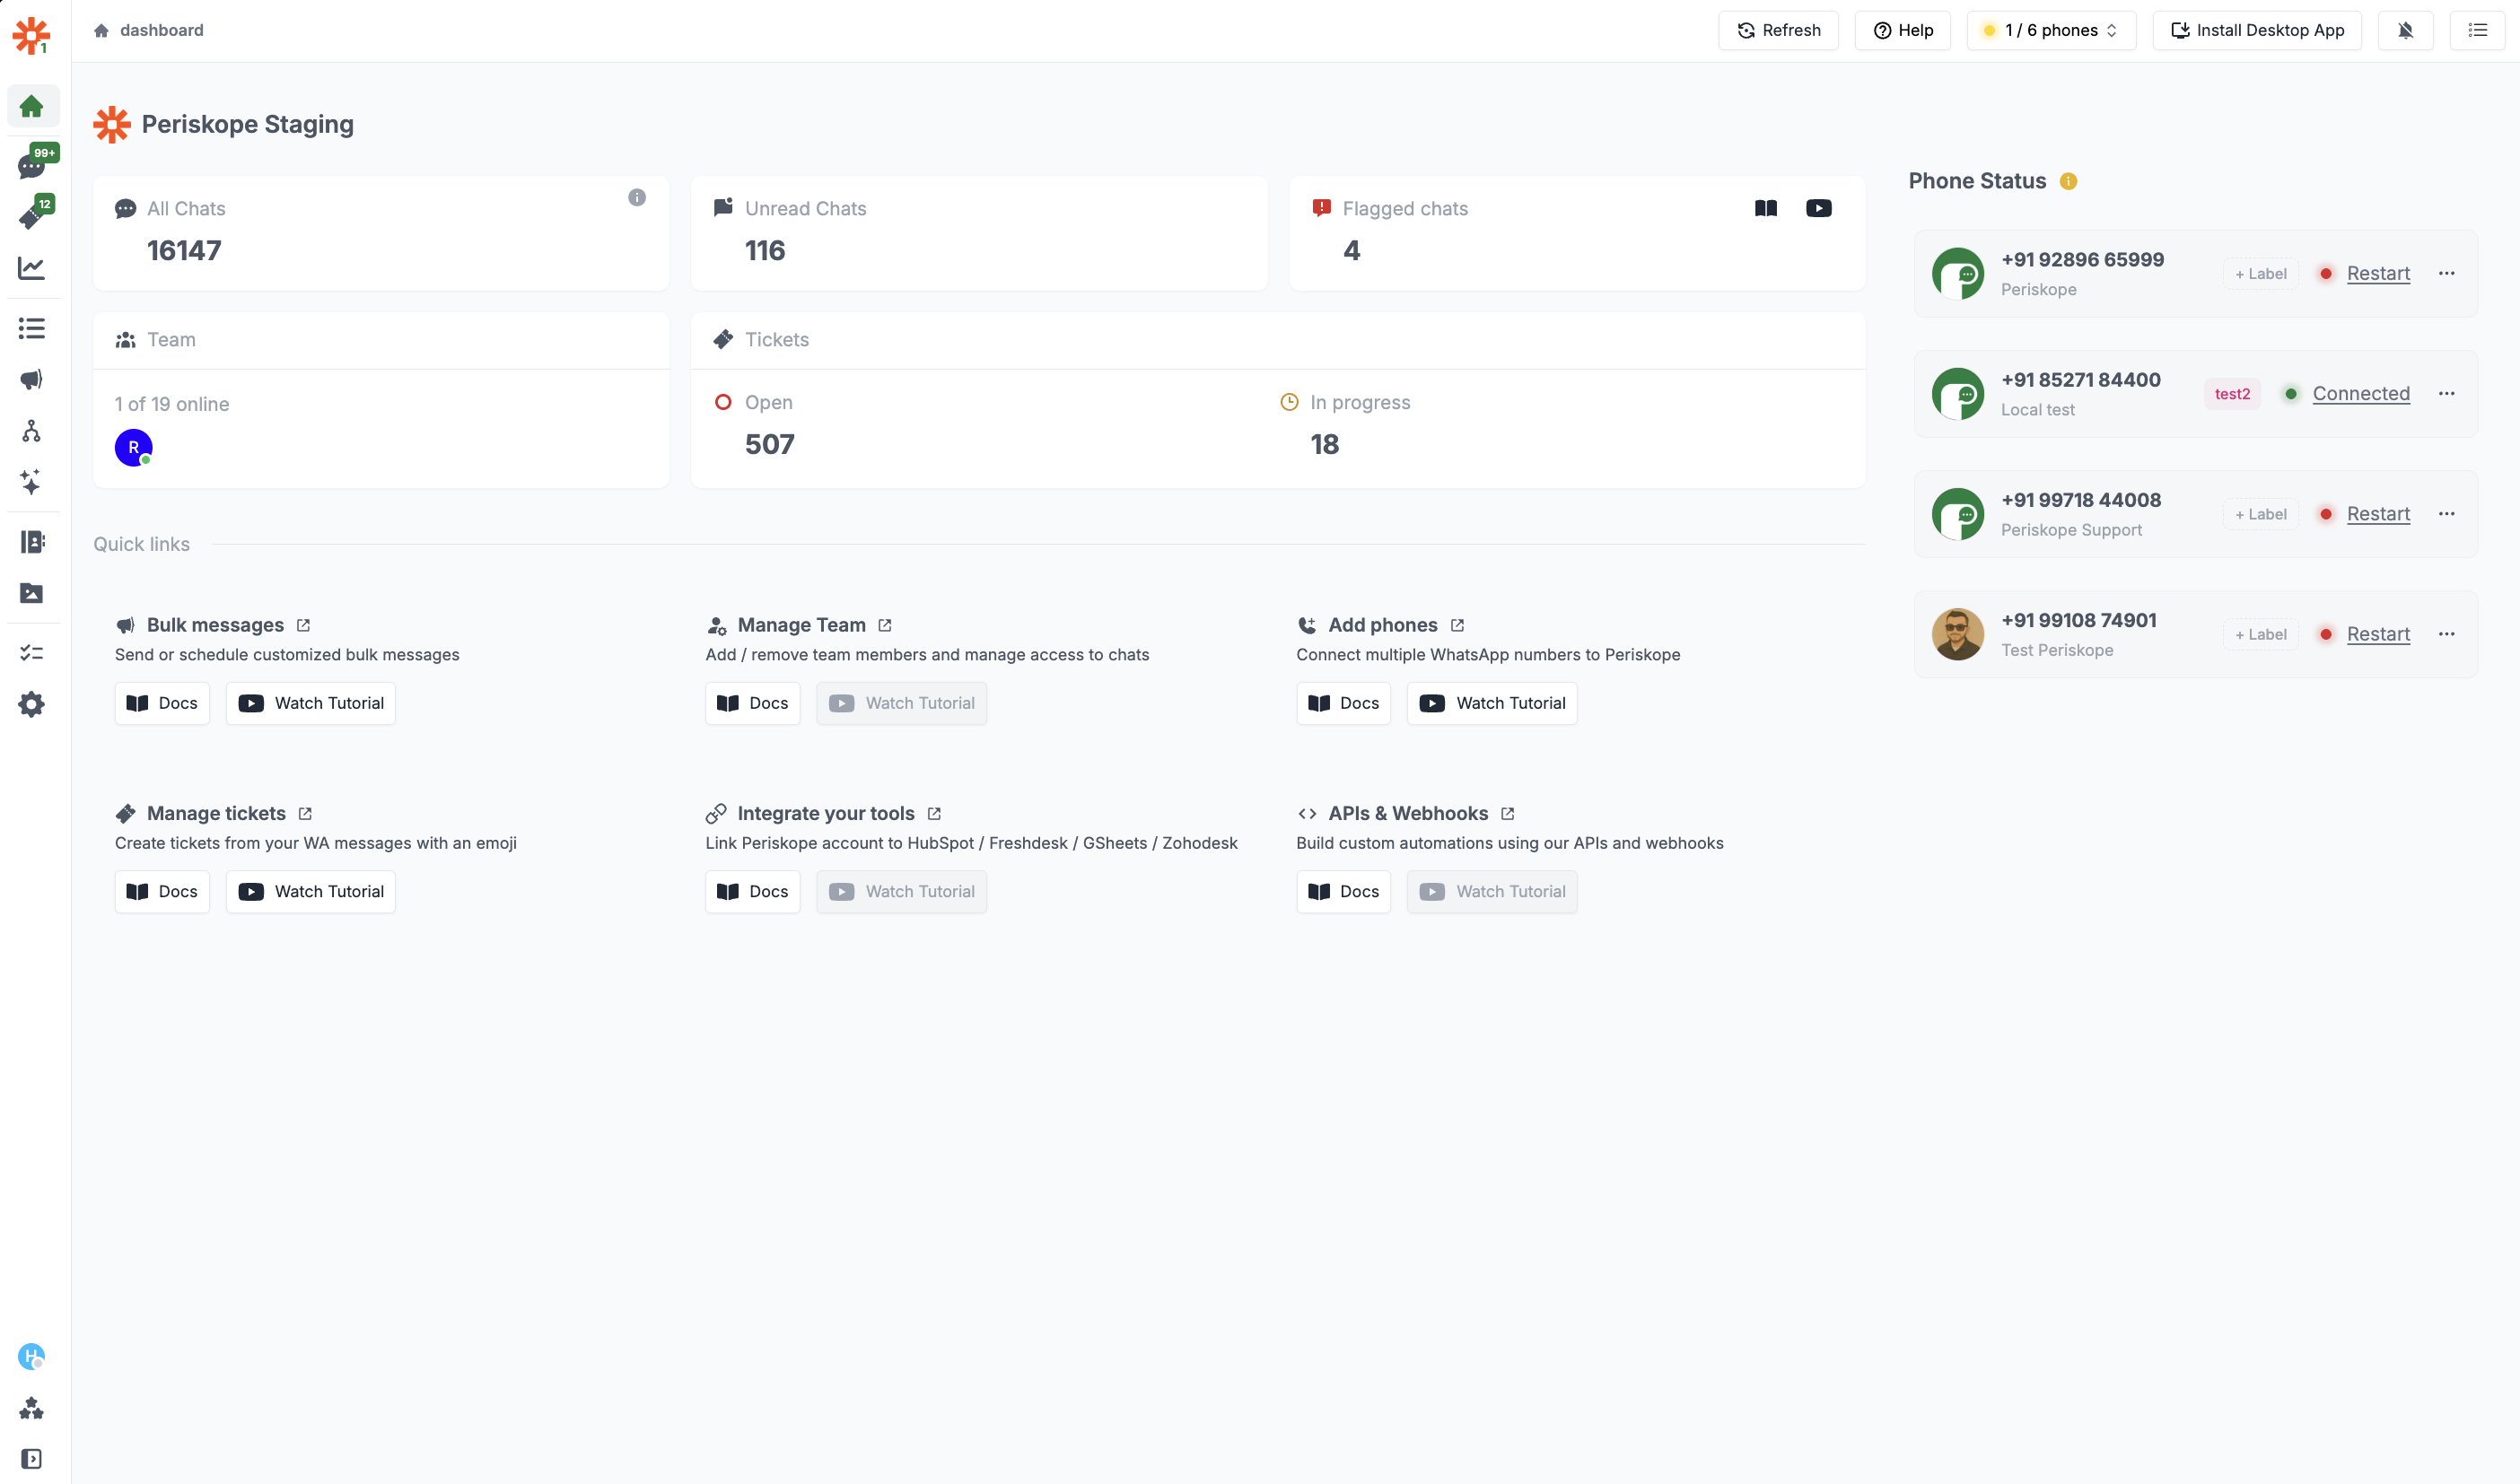Click the All Chats info icon
The width and height of the screenshot is (2520, 1484).
636,197
